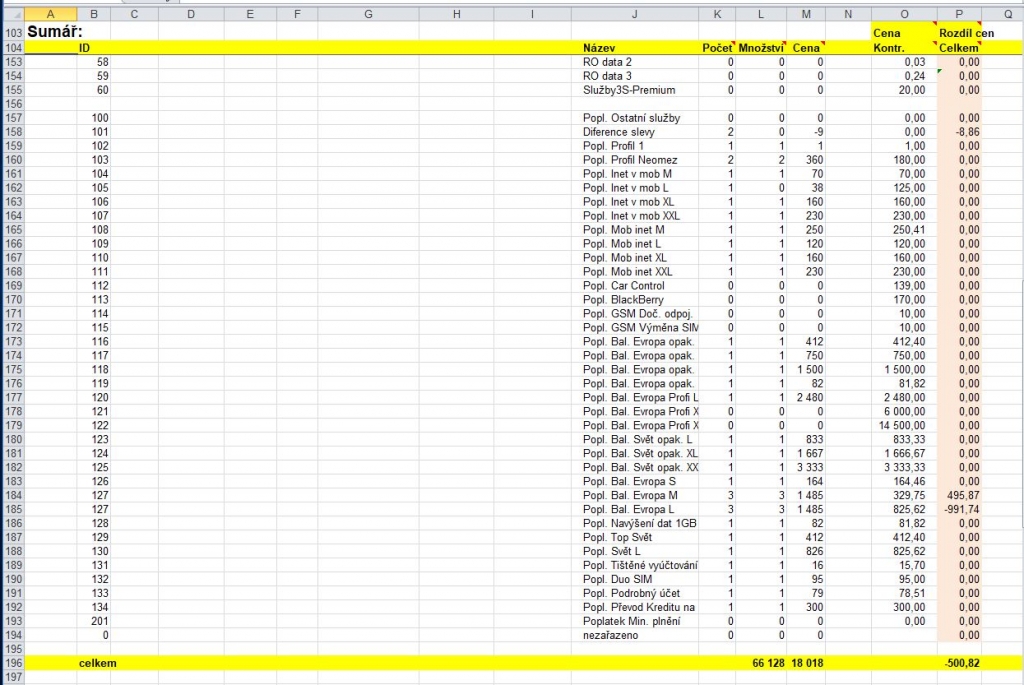Select column A by its header
The image size is (1024, 685).
point(50,14)
